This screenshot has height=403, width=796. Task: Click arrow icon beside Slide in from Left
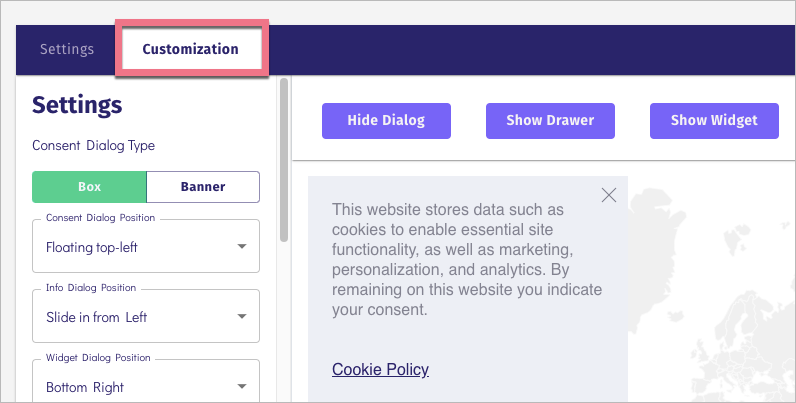(242, 317)
